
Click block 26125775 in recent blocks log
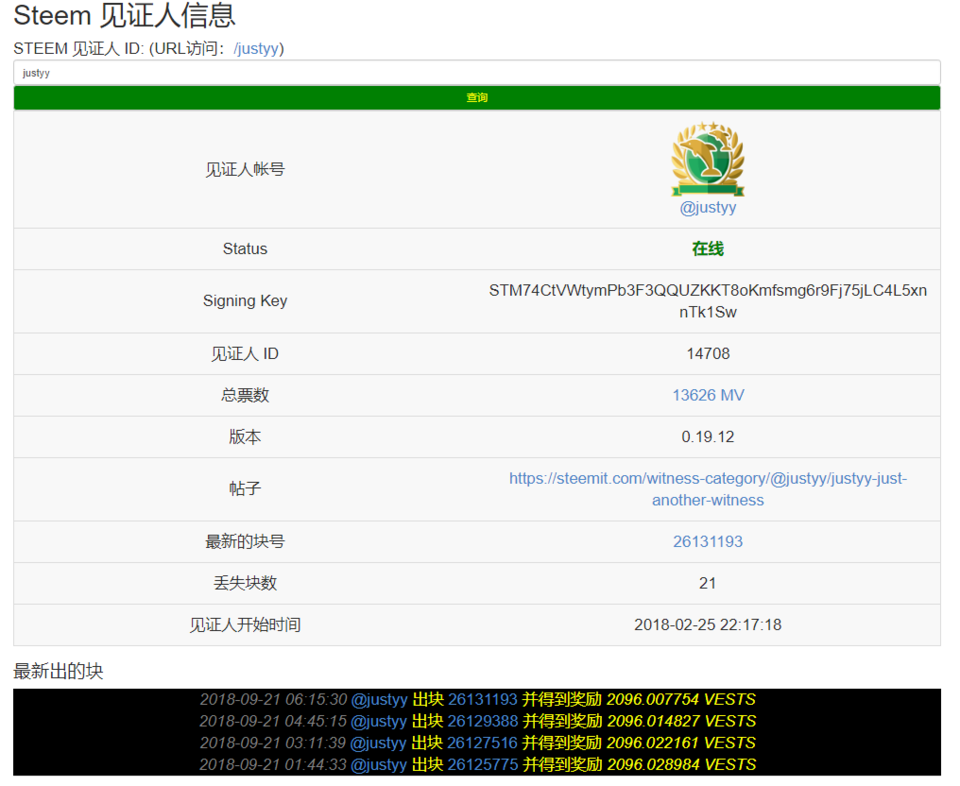click(482, 765)
